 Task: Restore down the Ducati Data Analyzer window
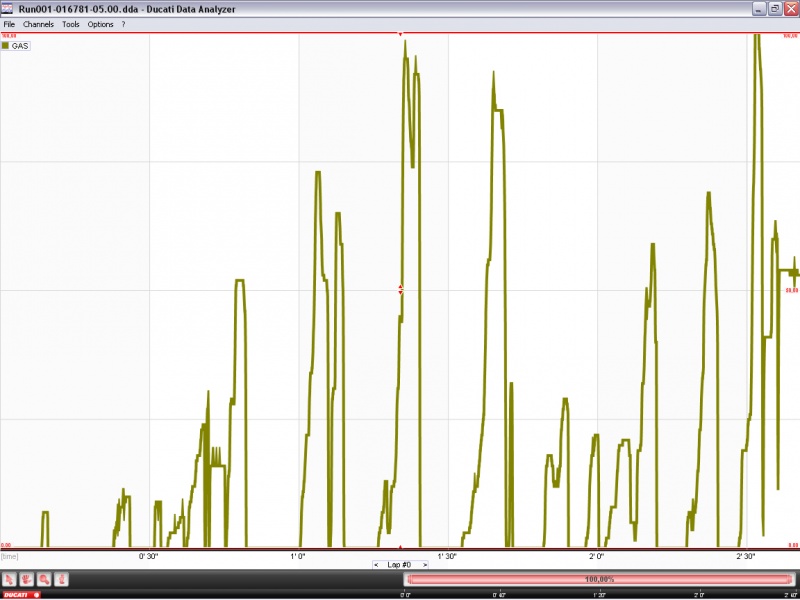pos(775,9)
